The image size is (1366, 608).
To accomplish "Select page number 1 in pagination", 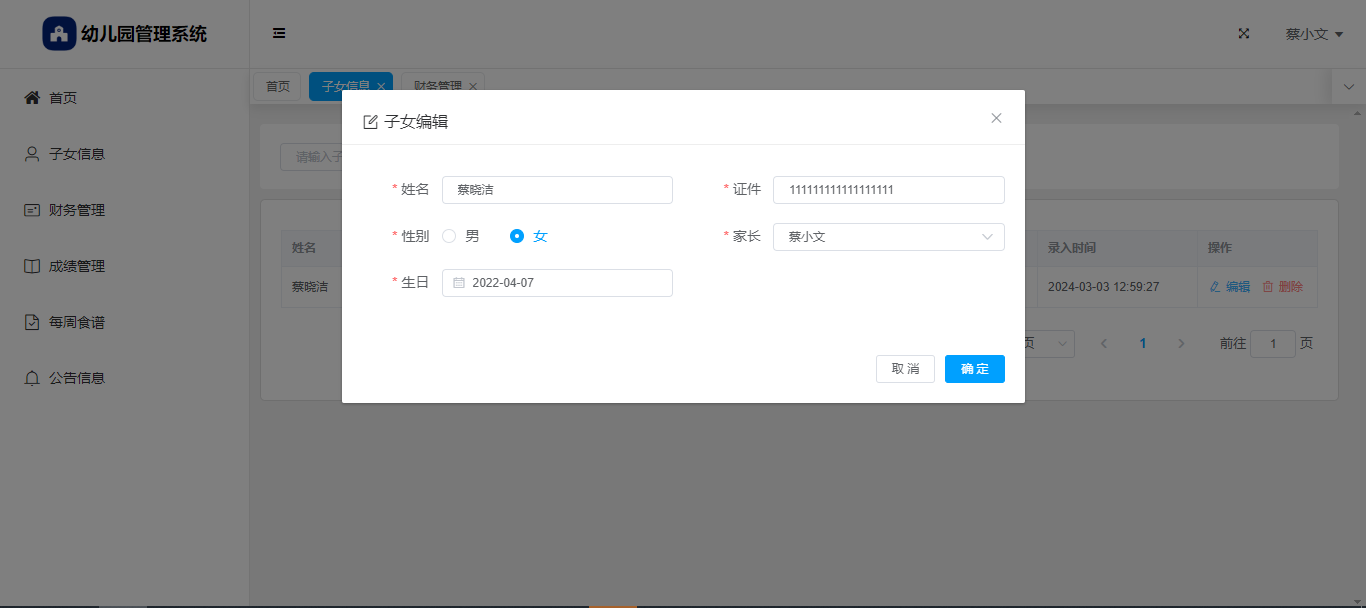I will pos(1143,343).
